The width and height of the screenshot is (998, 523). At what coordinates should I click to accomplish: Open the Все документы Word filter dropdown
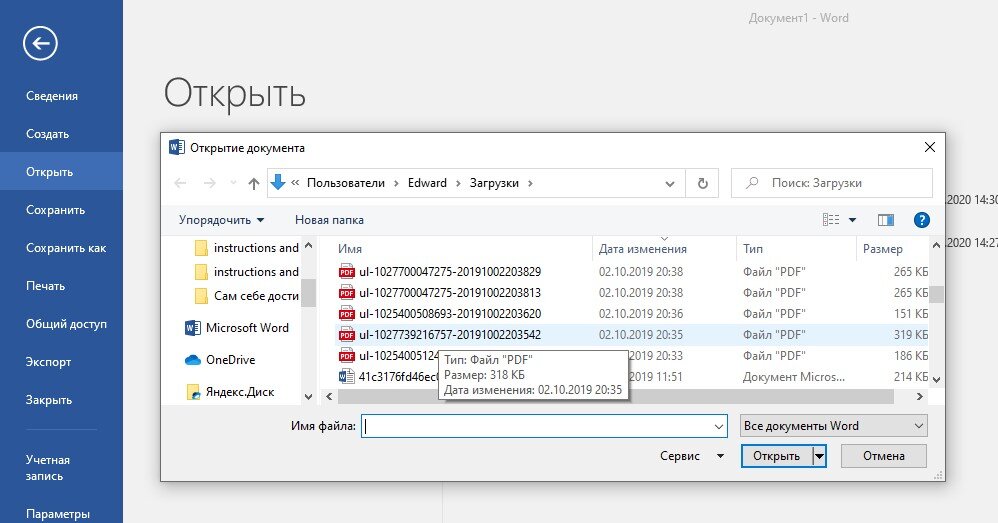coord(834,426)
